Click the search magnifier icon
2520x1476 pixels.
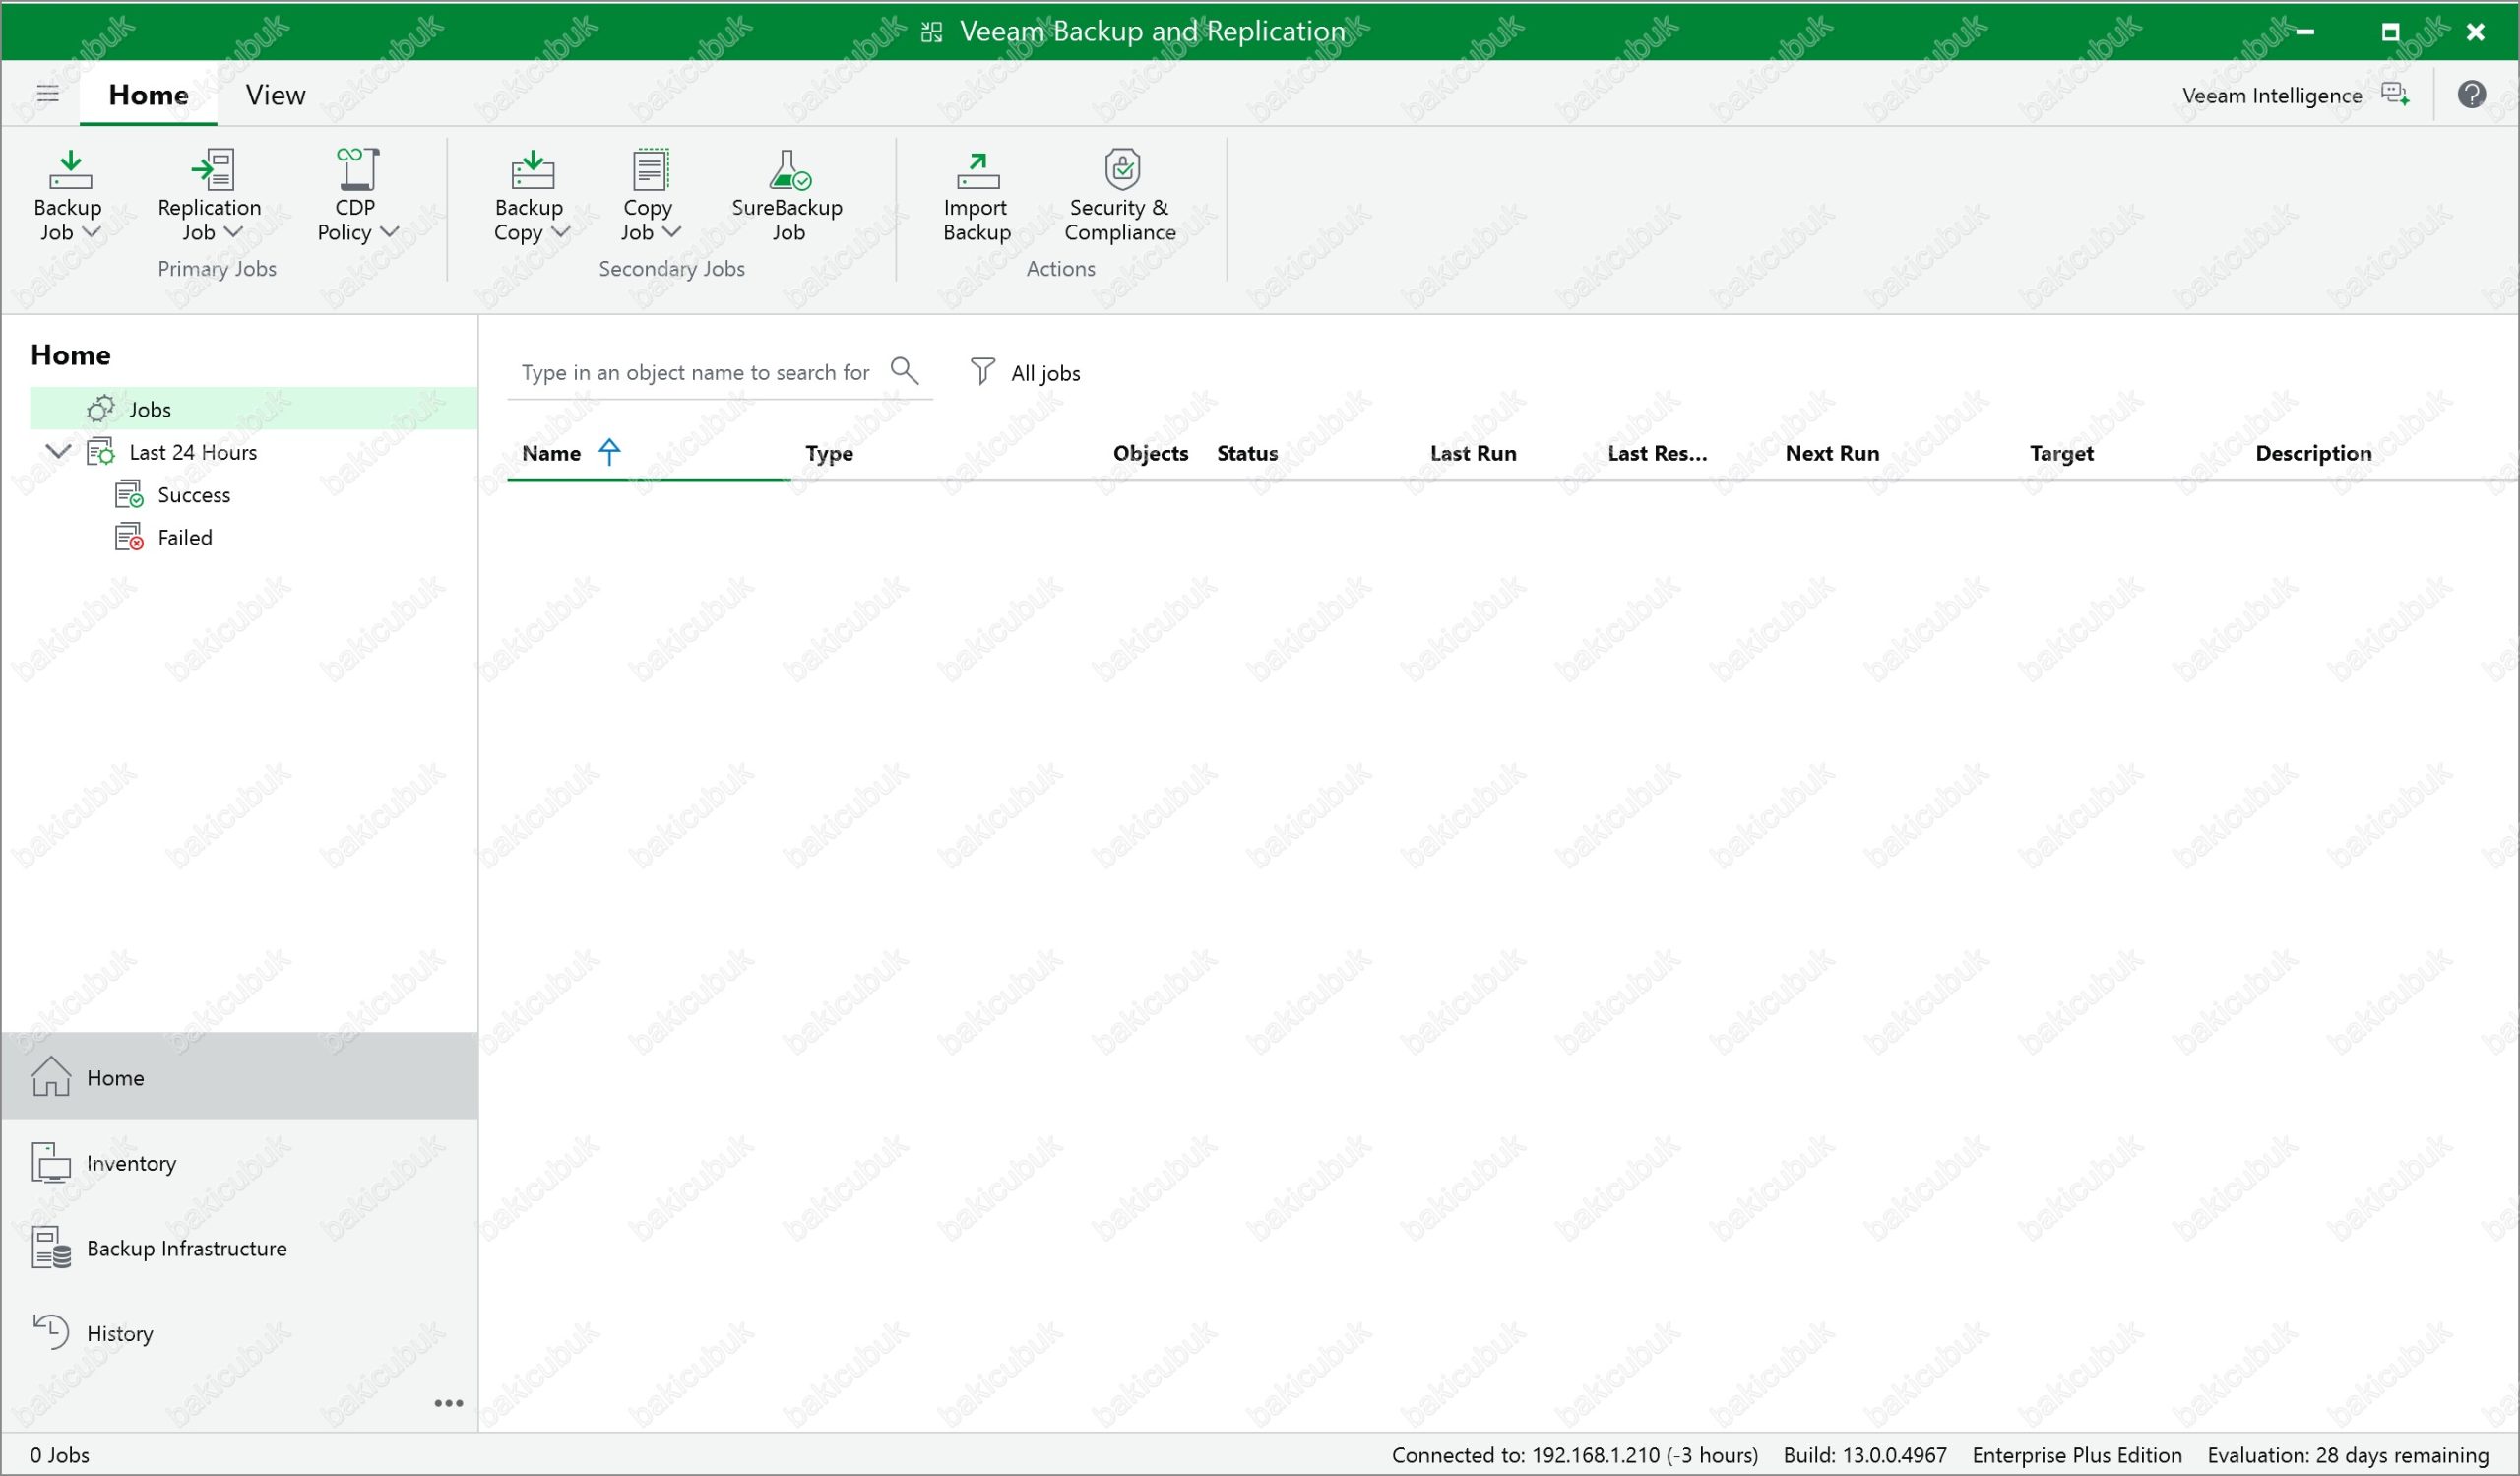904,371
